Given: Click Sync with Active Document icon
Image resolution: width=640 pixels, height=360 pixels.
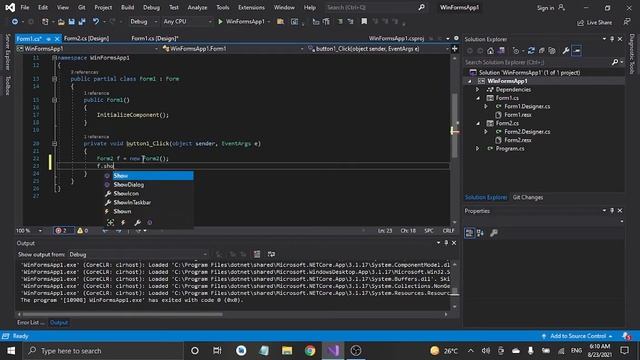Looking at the screenshot, I should click(x=531, y=51).
